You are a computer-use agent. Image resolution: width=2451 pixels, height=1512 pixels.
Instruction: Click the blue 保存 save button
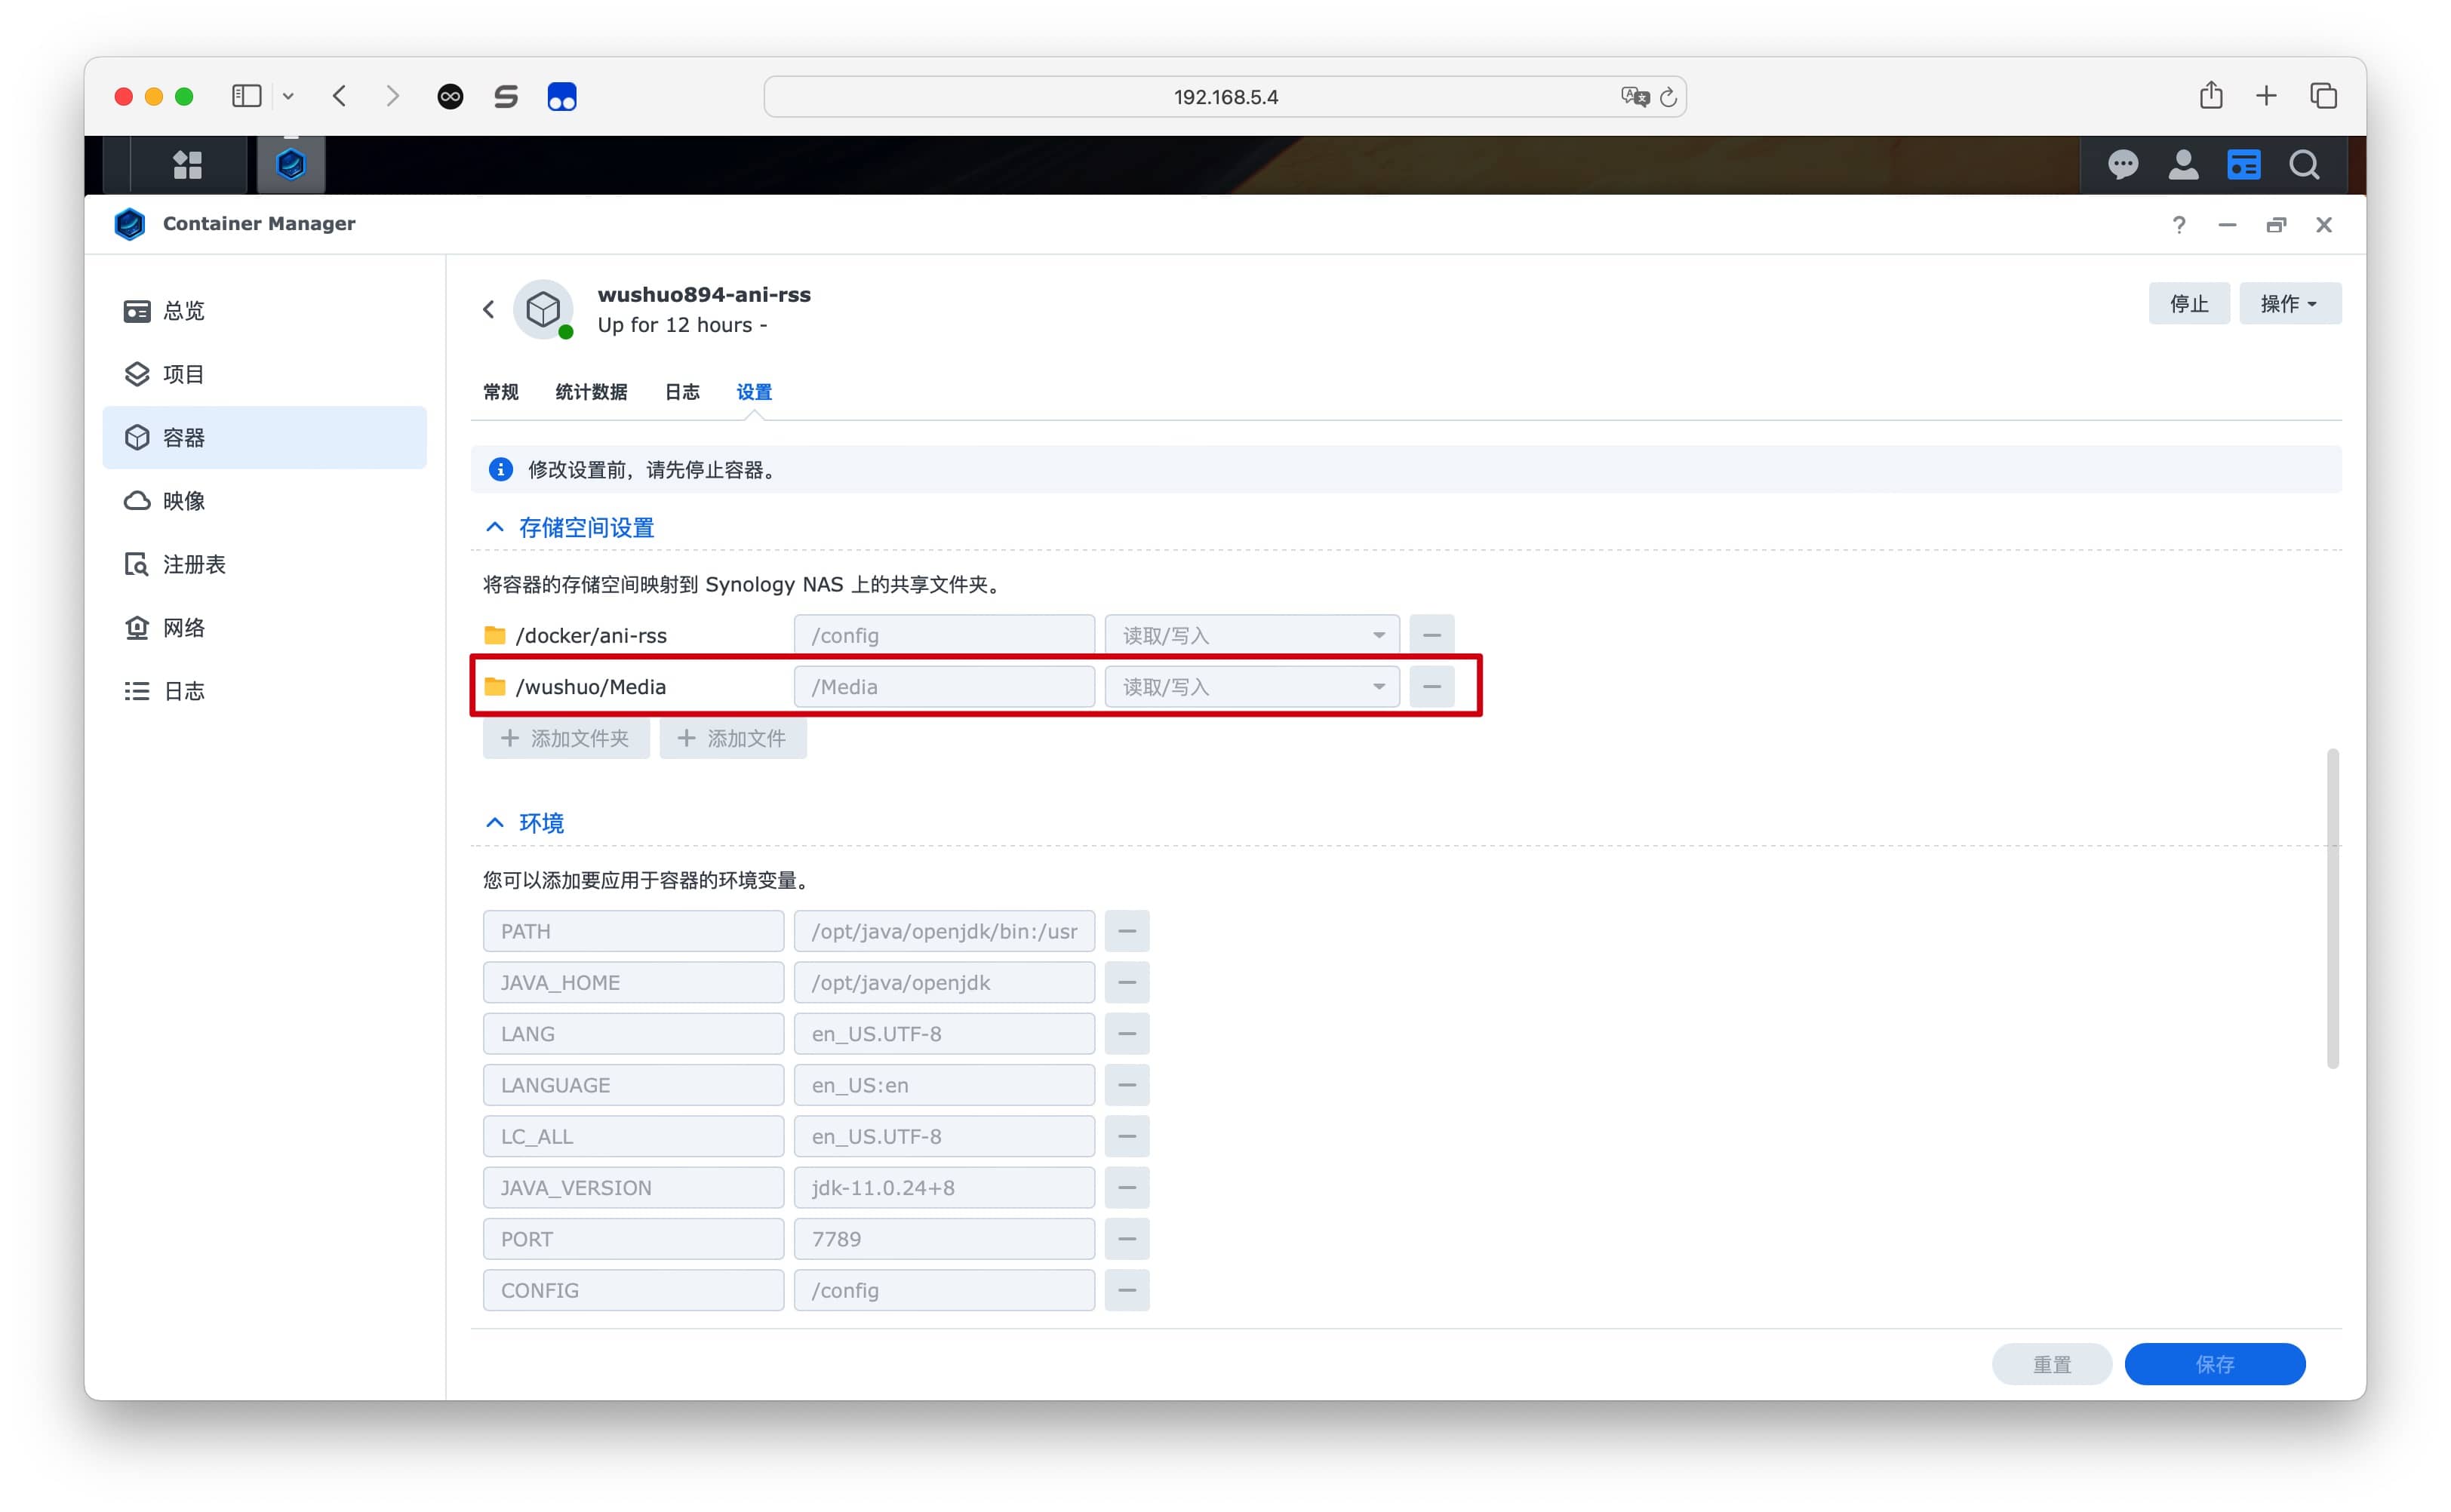click(x=2214, y=1364)
